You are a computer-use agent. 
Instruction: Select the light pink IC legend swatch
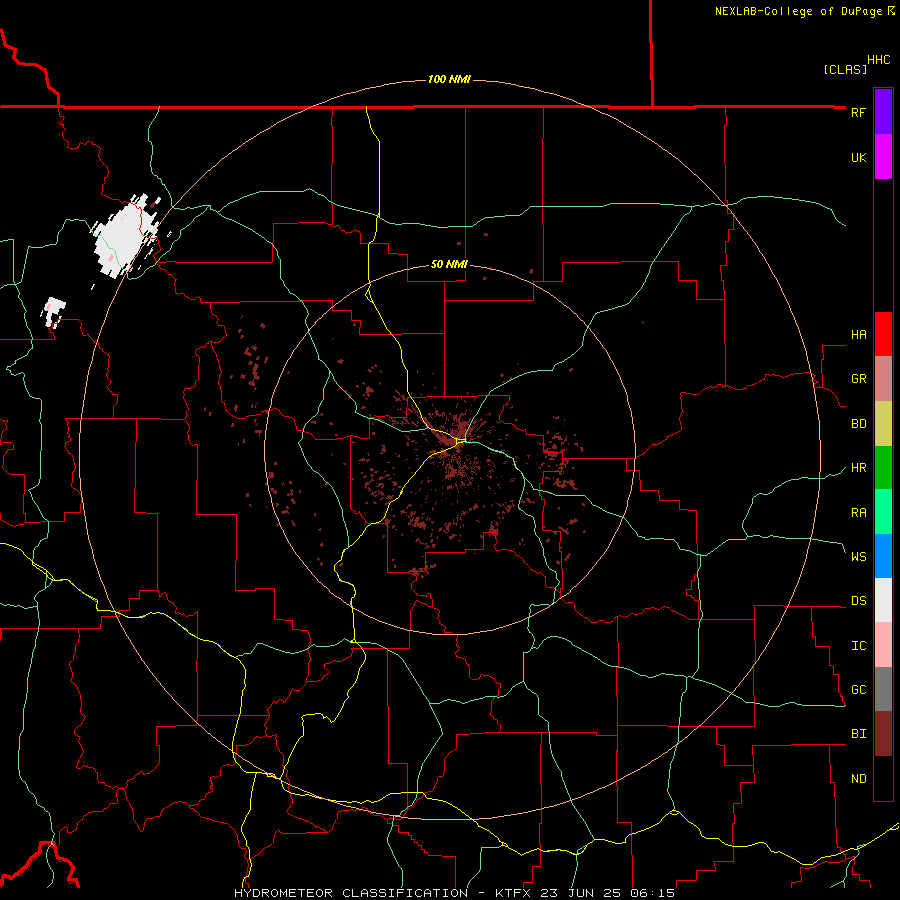(883, 645)
